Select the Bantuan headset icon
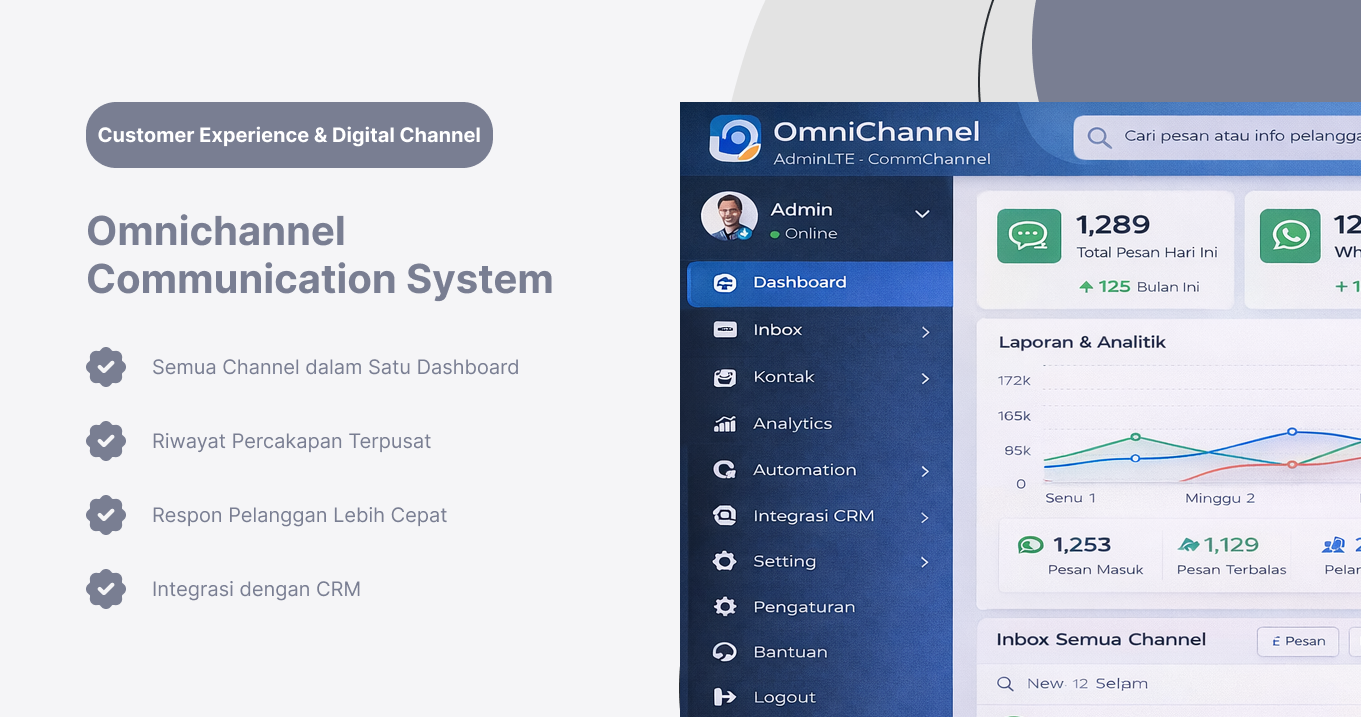 [x=724, y=652]
